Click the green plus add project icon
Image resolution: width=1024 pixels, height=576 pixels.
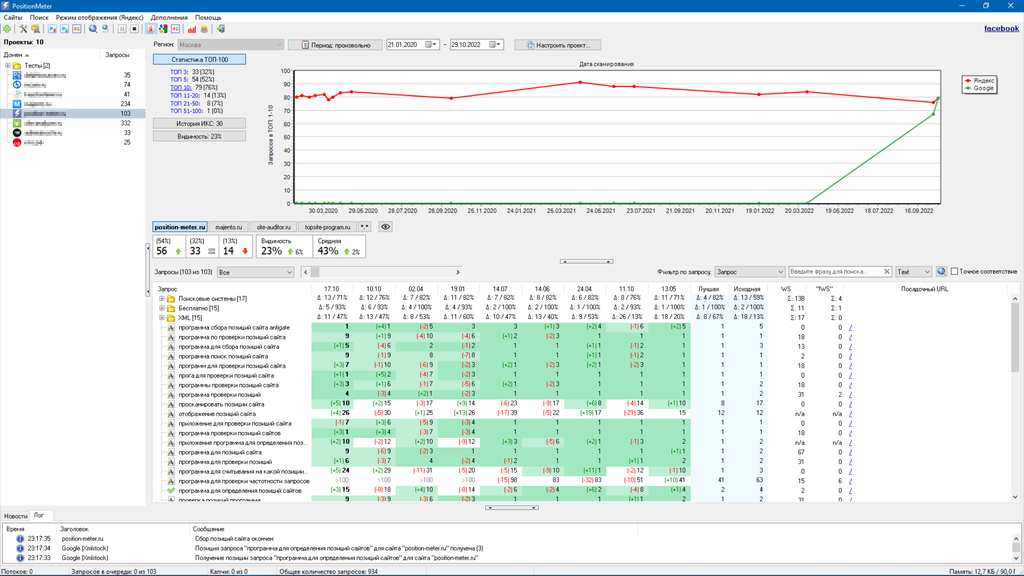coord(7,29)
